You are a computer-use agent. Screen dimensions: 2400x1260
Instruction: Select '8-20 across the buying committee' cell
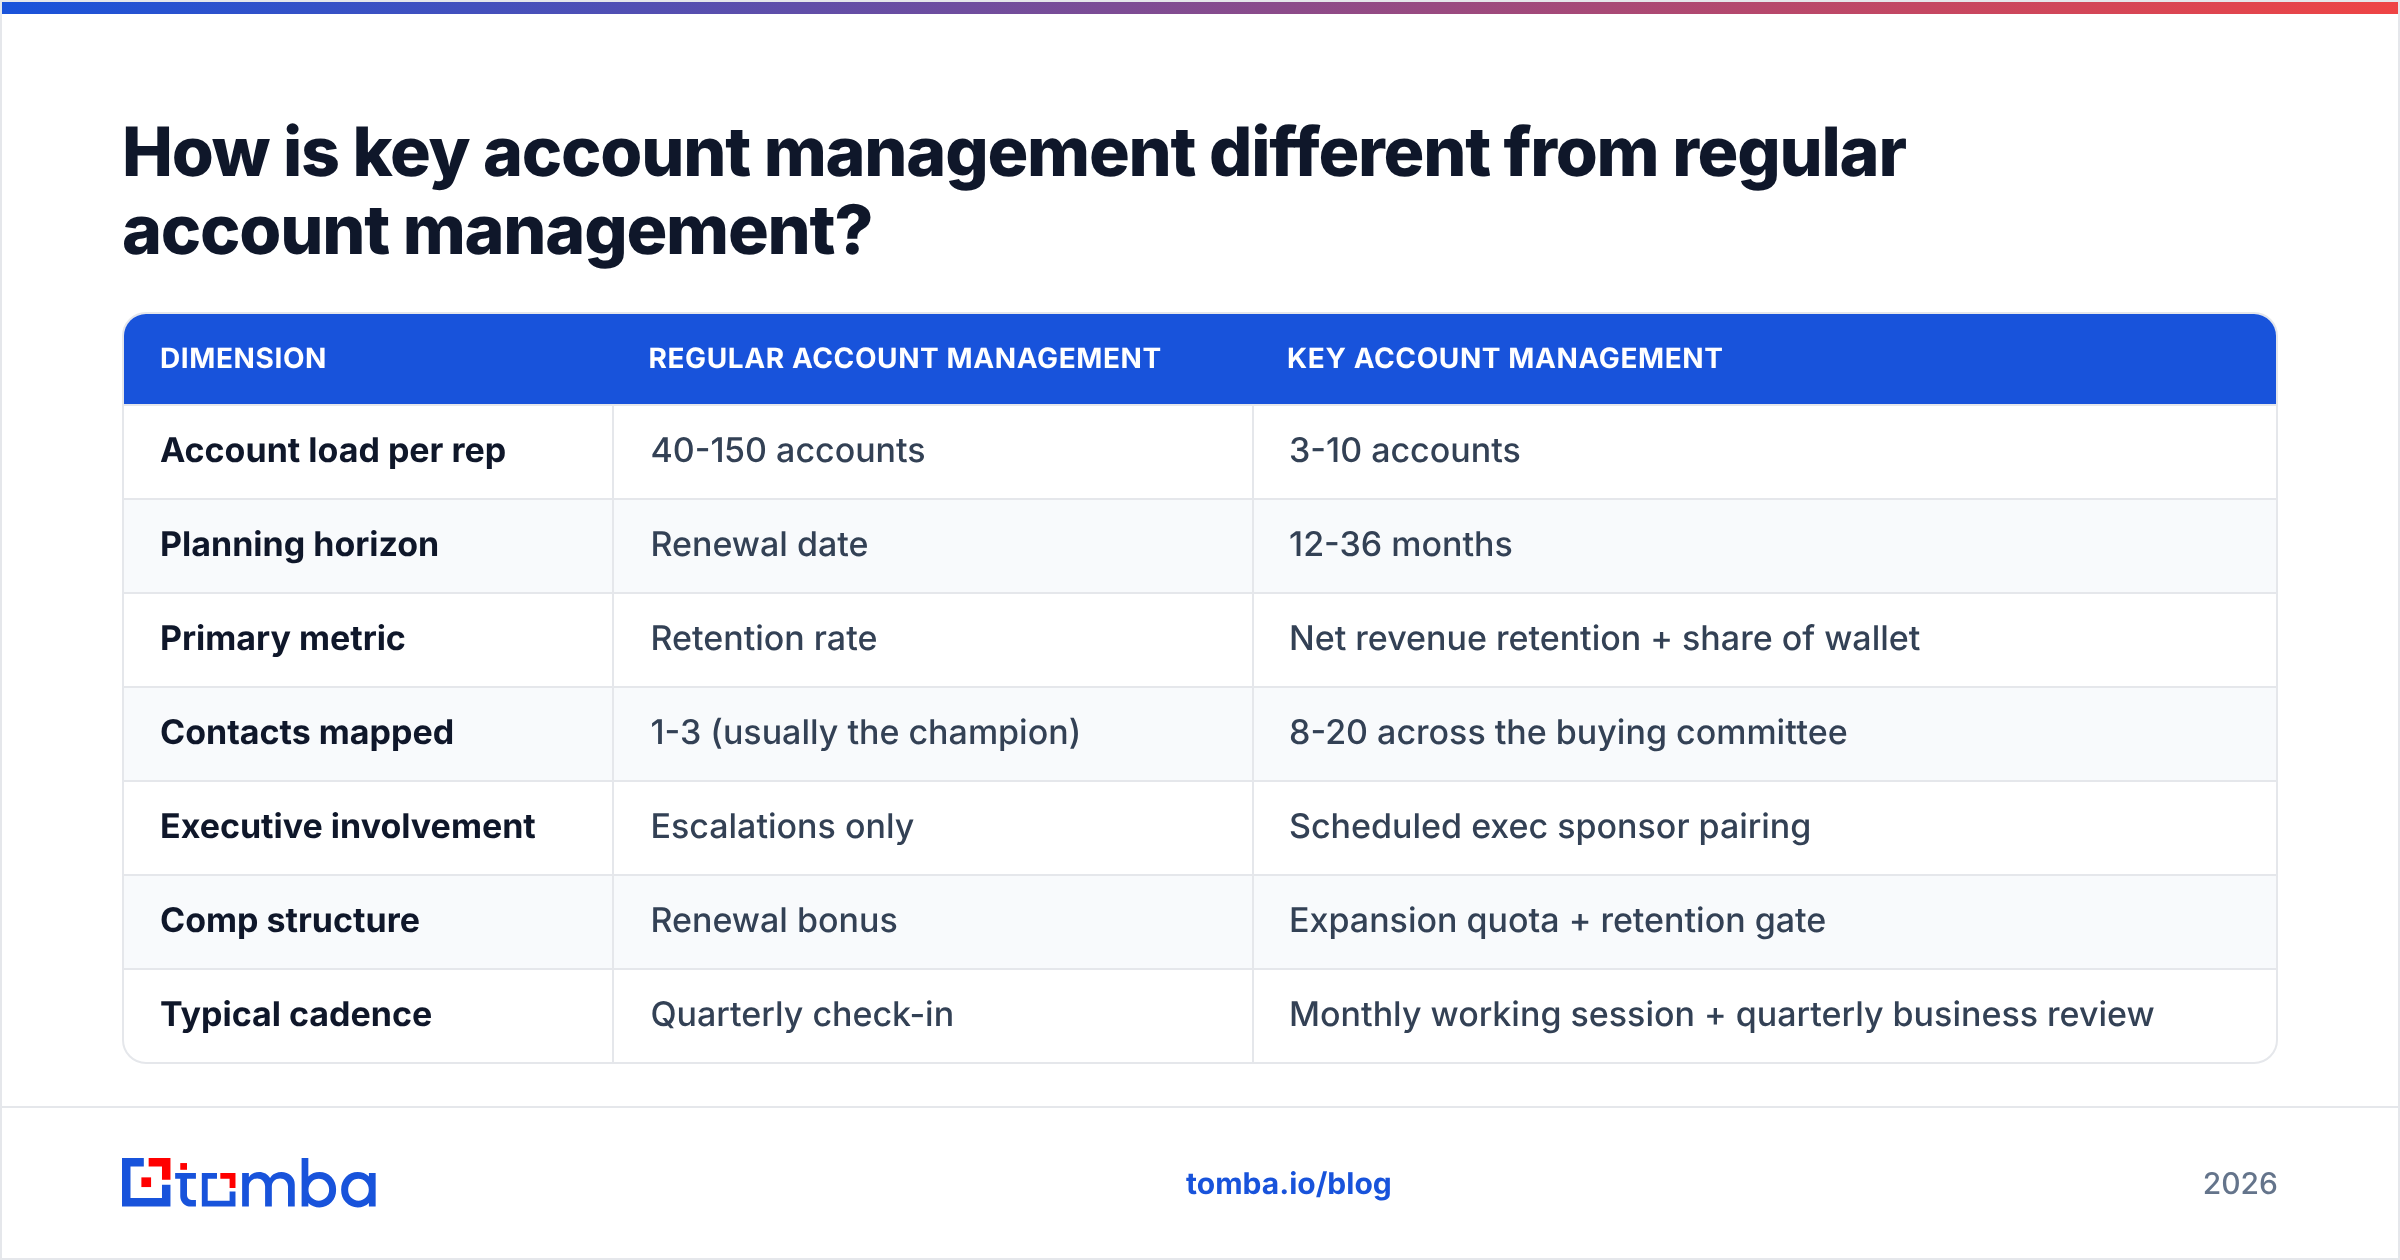click(1567, 733)
